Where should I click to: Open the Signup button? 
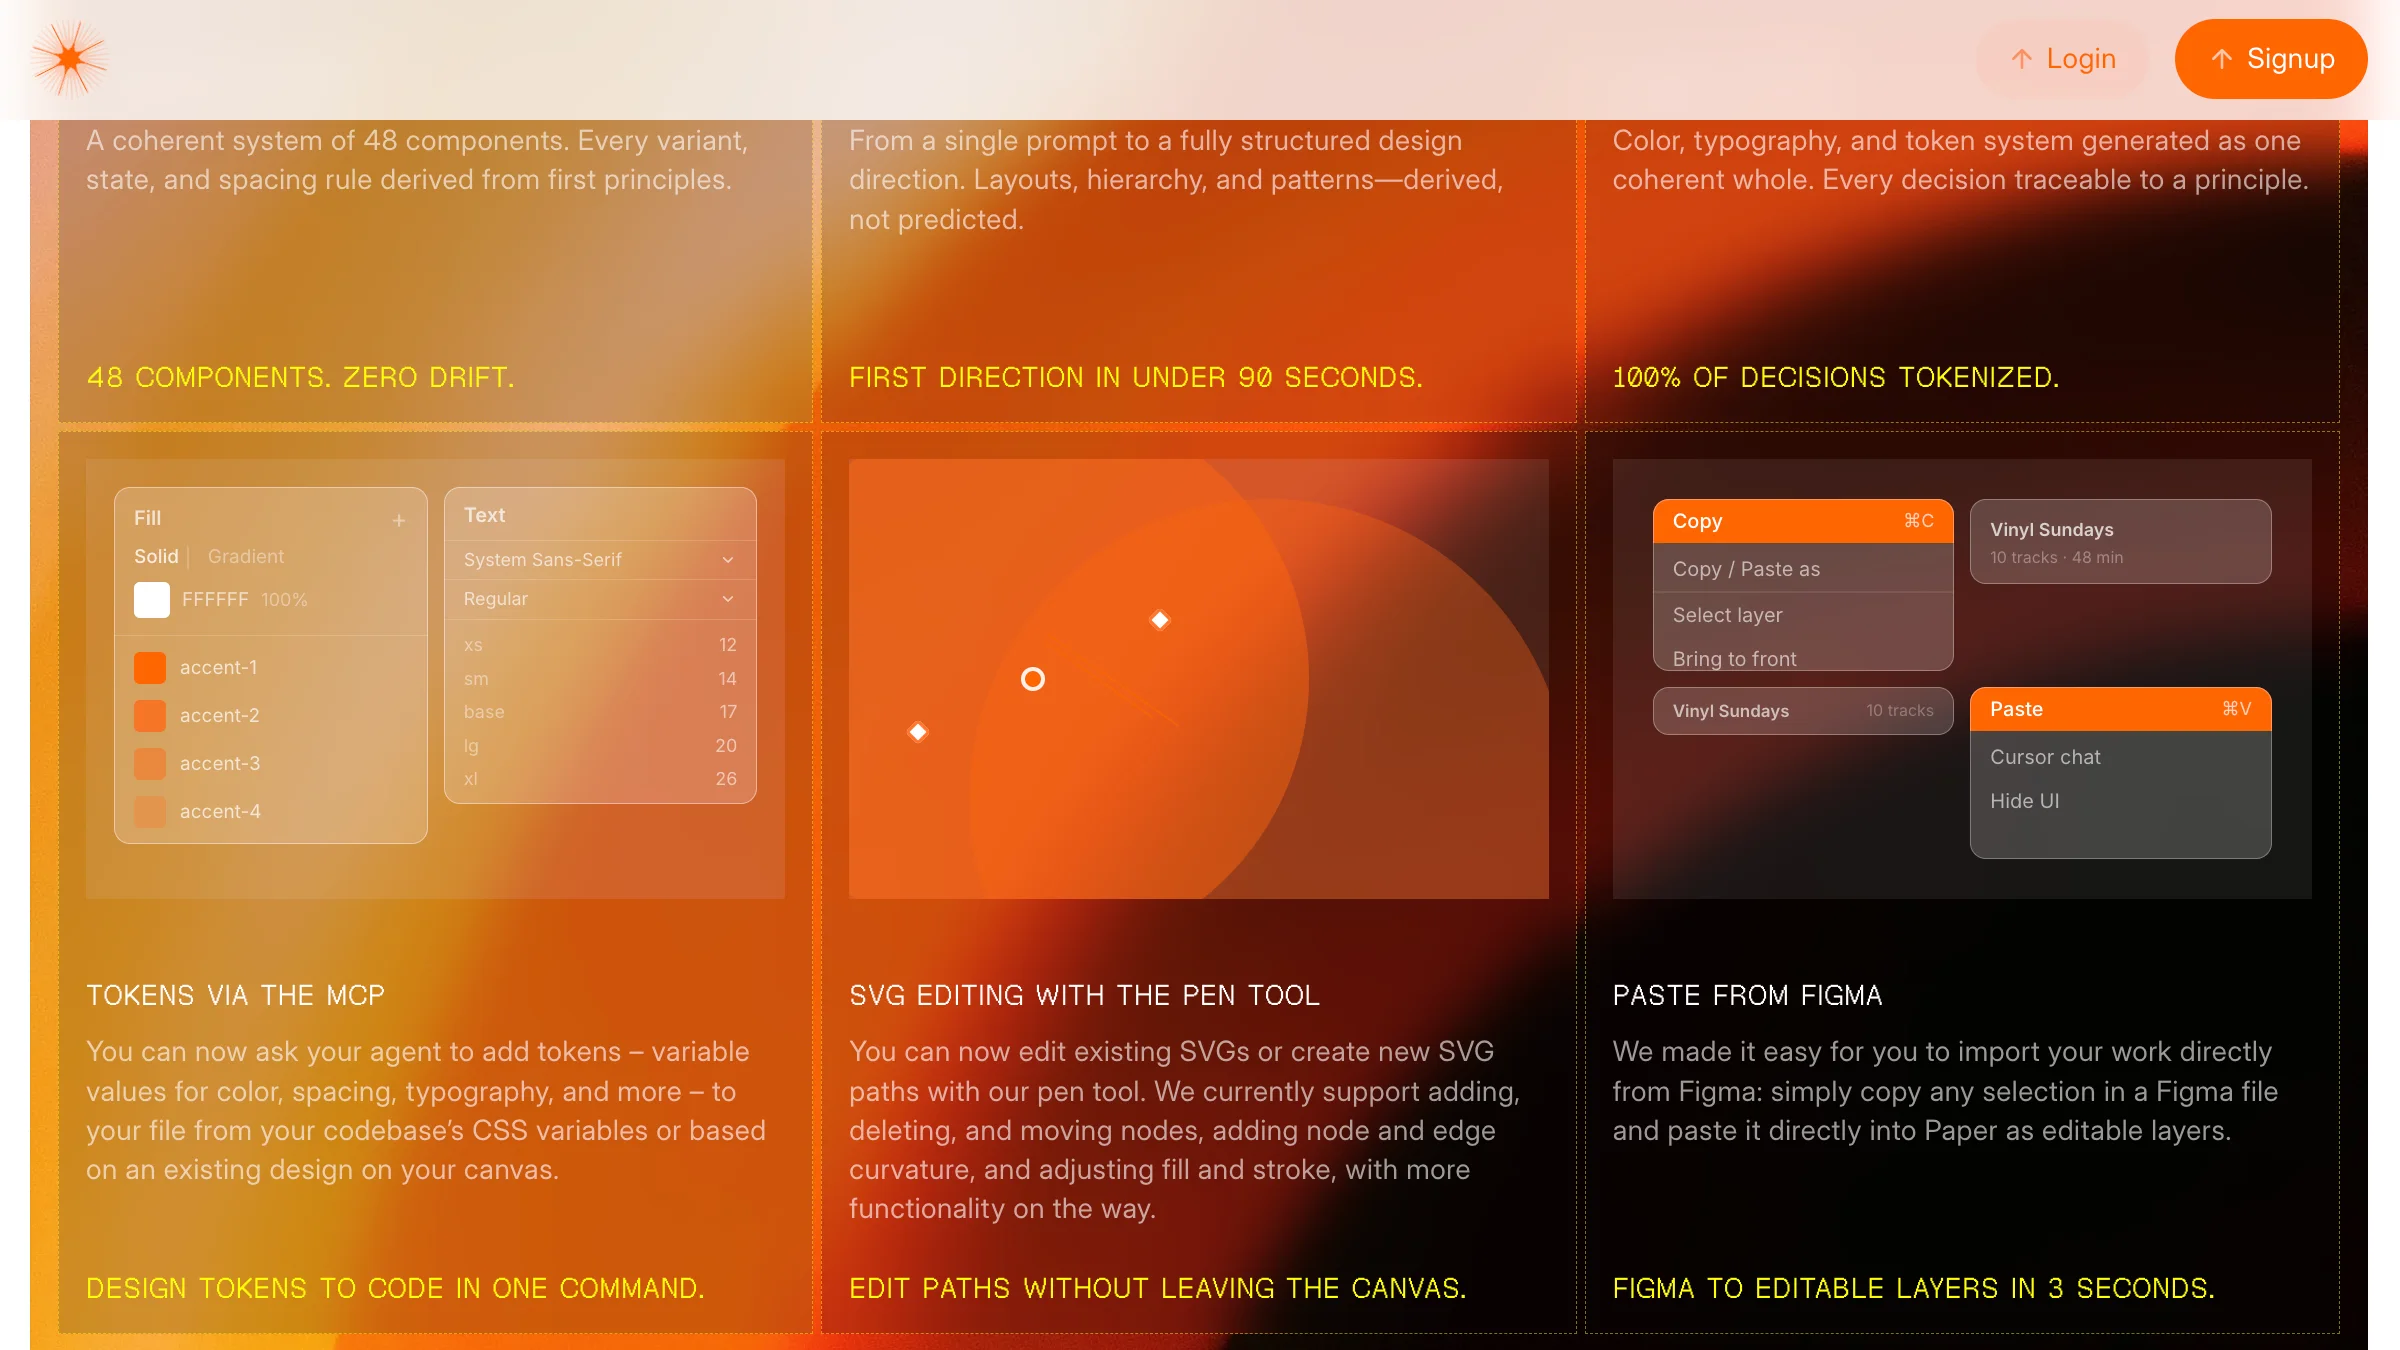coord(2271,59)
